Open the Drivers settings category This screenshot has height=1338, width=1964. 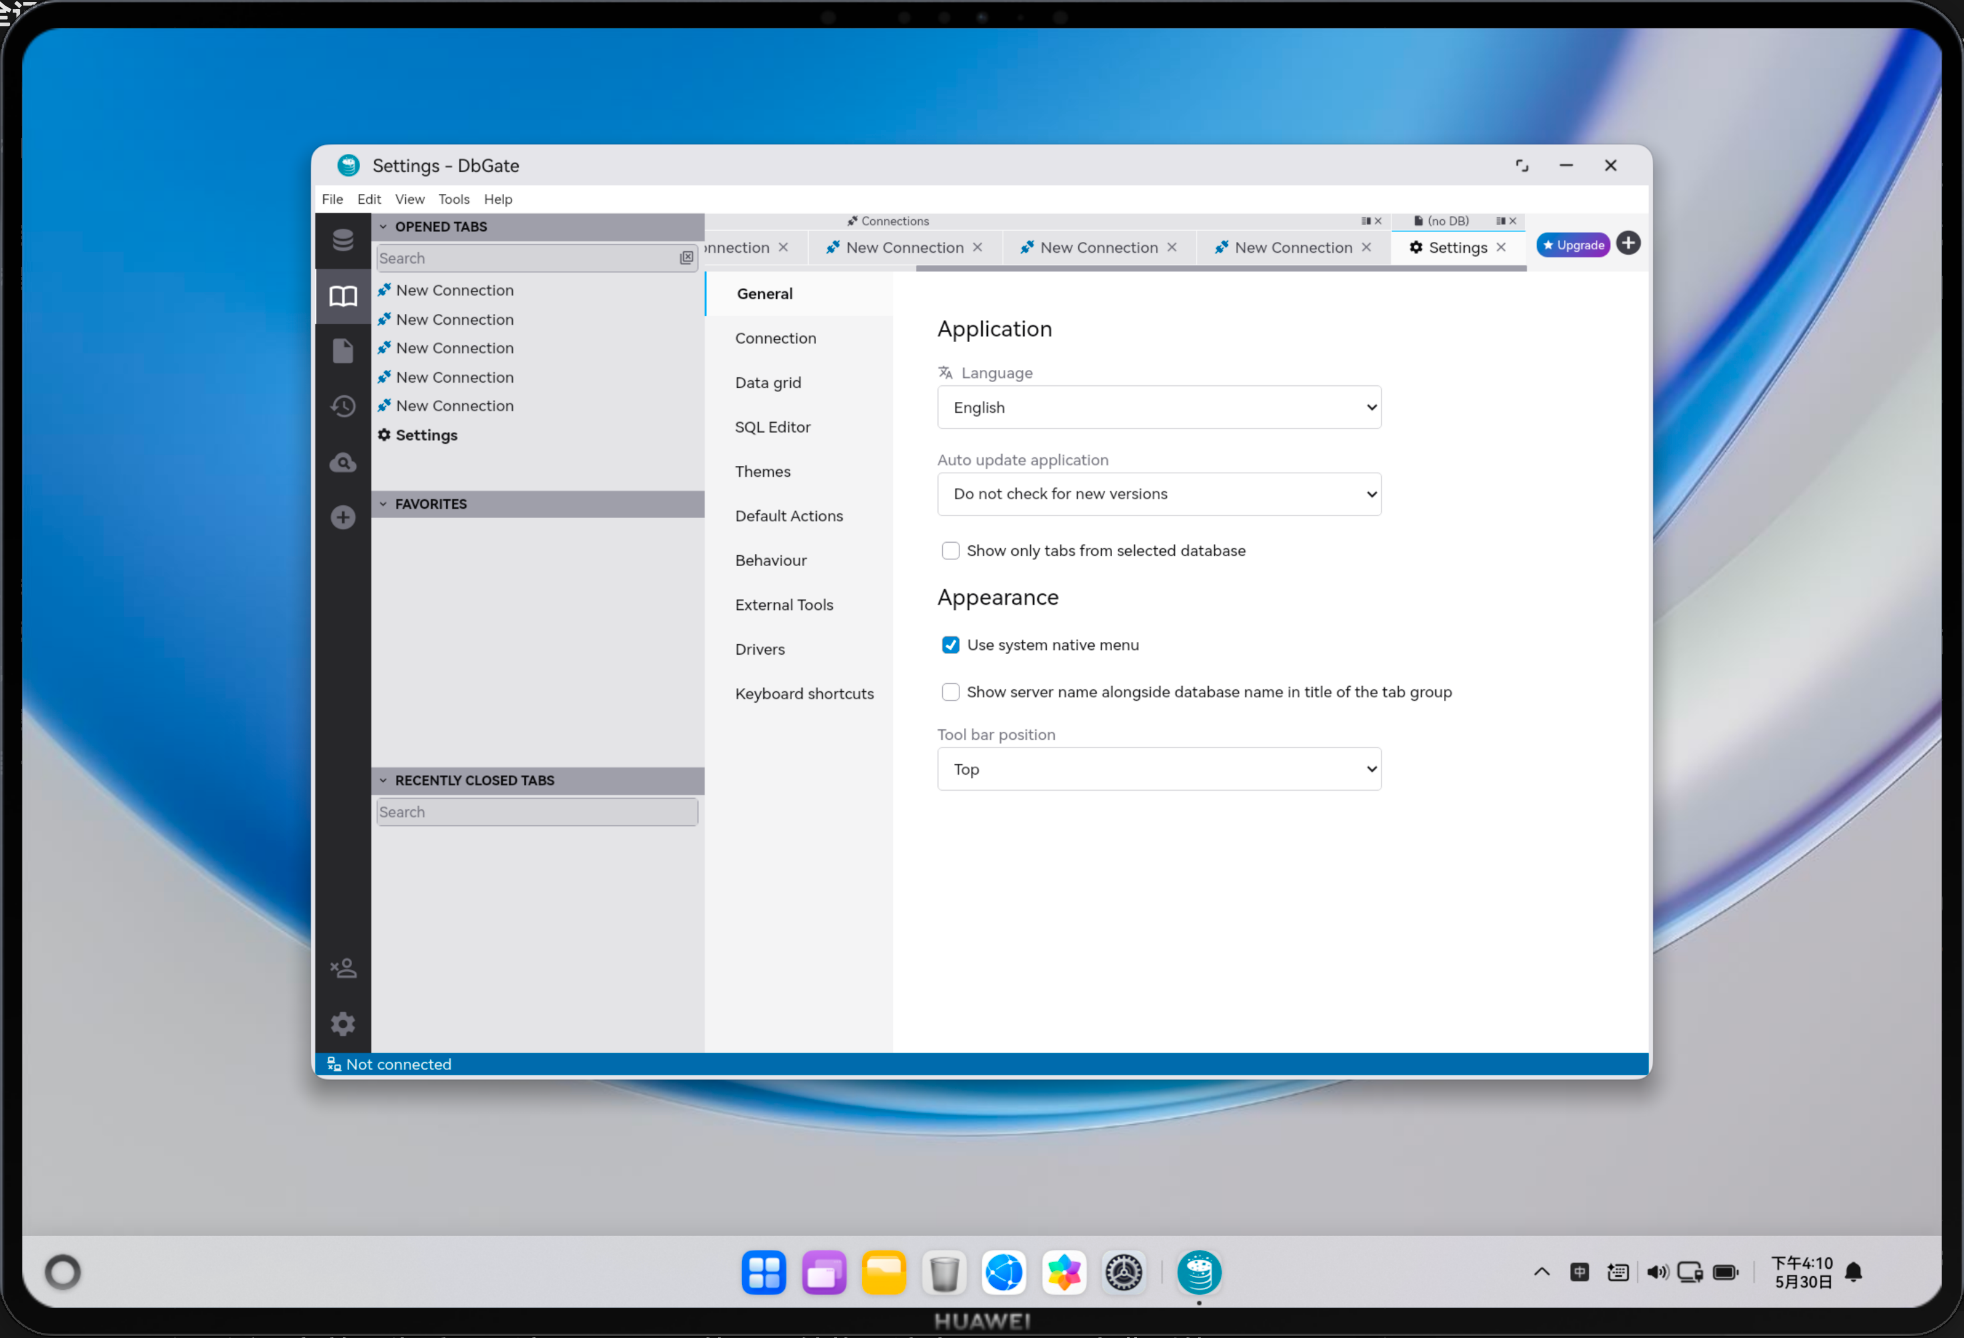tap(799, 649)
